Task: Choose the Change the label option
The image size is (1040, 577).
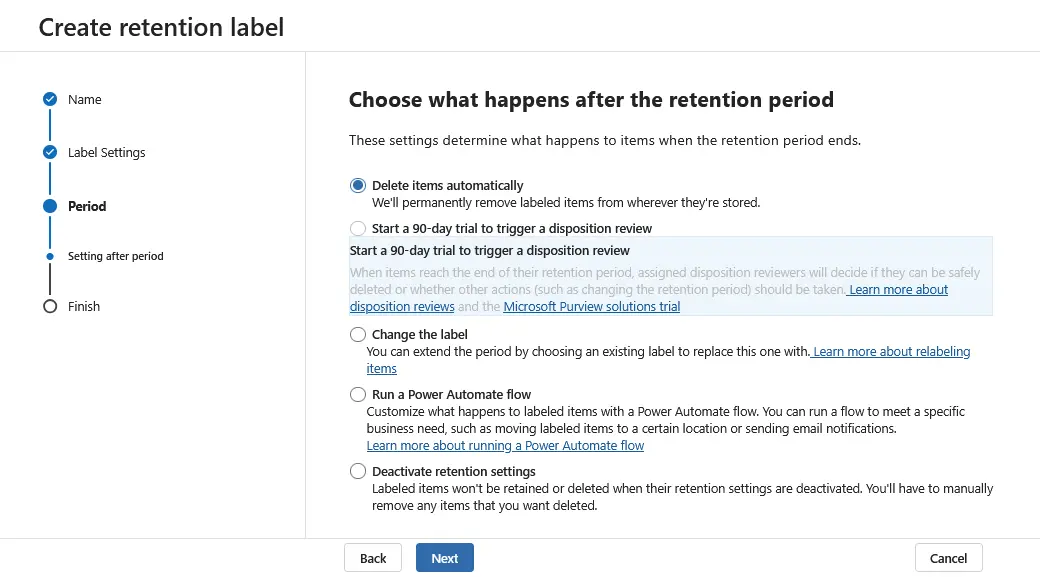Action: coord(357,334)
